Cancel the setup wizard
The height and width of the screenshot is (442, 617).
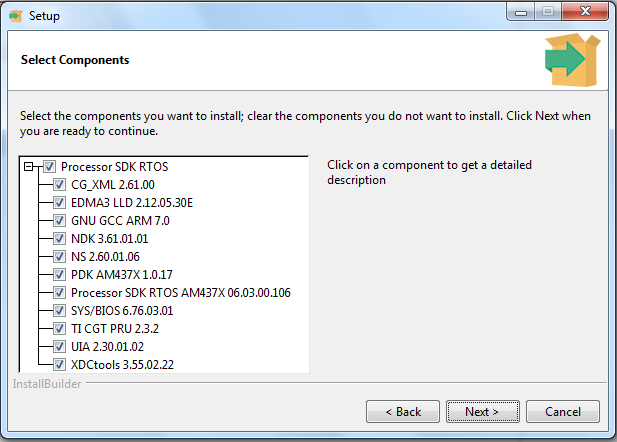561,411
